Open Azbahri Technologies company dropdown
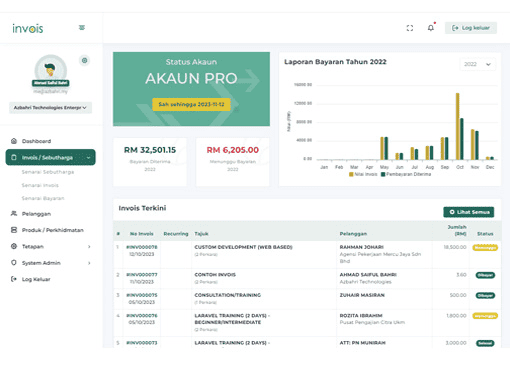Screen dimensions: 510x380 coord(50,108)
